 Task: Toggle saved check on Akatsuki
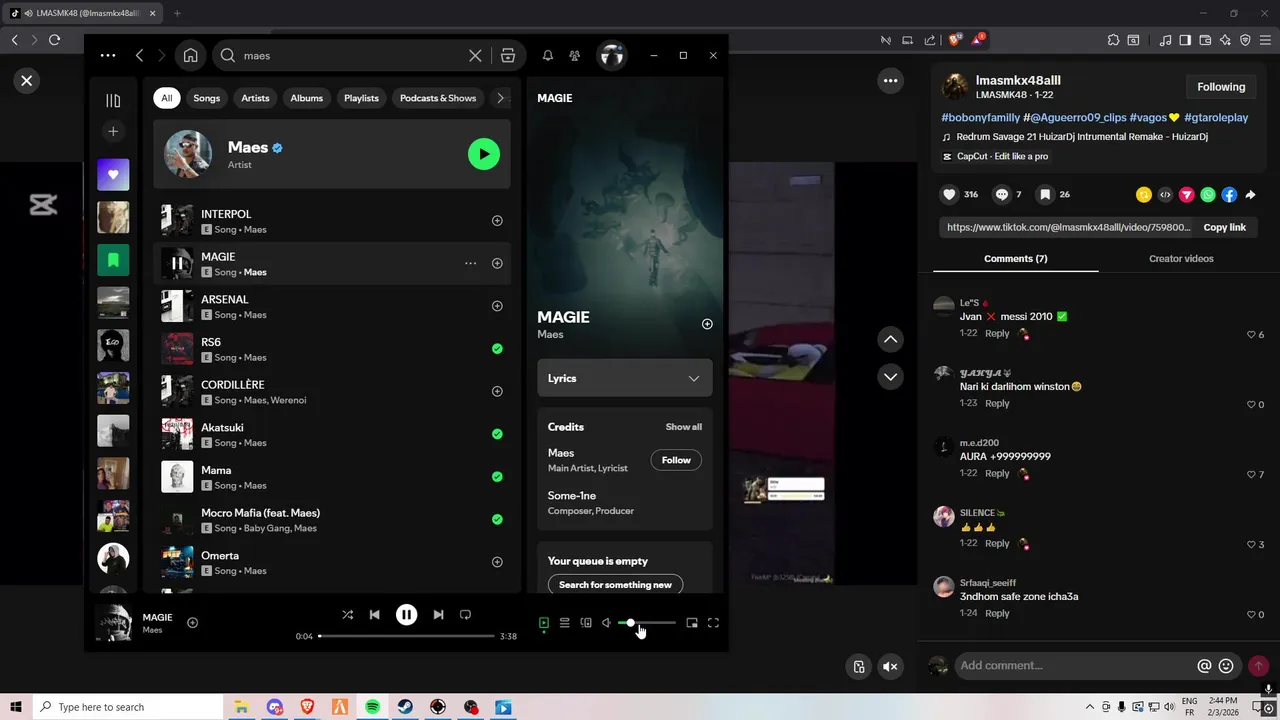click(x=497, y=434)
